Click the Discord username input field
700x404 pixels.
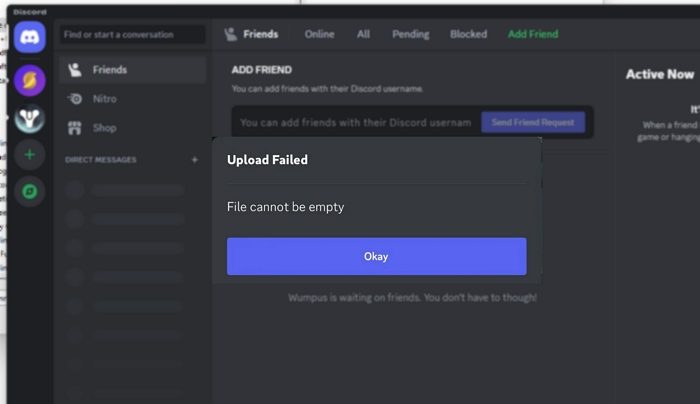click(x=355, y=122)
